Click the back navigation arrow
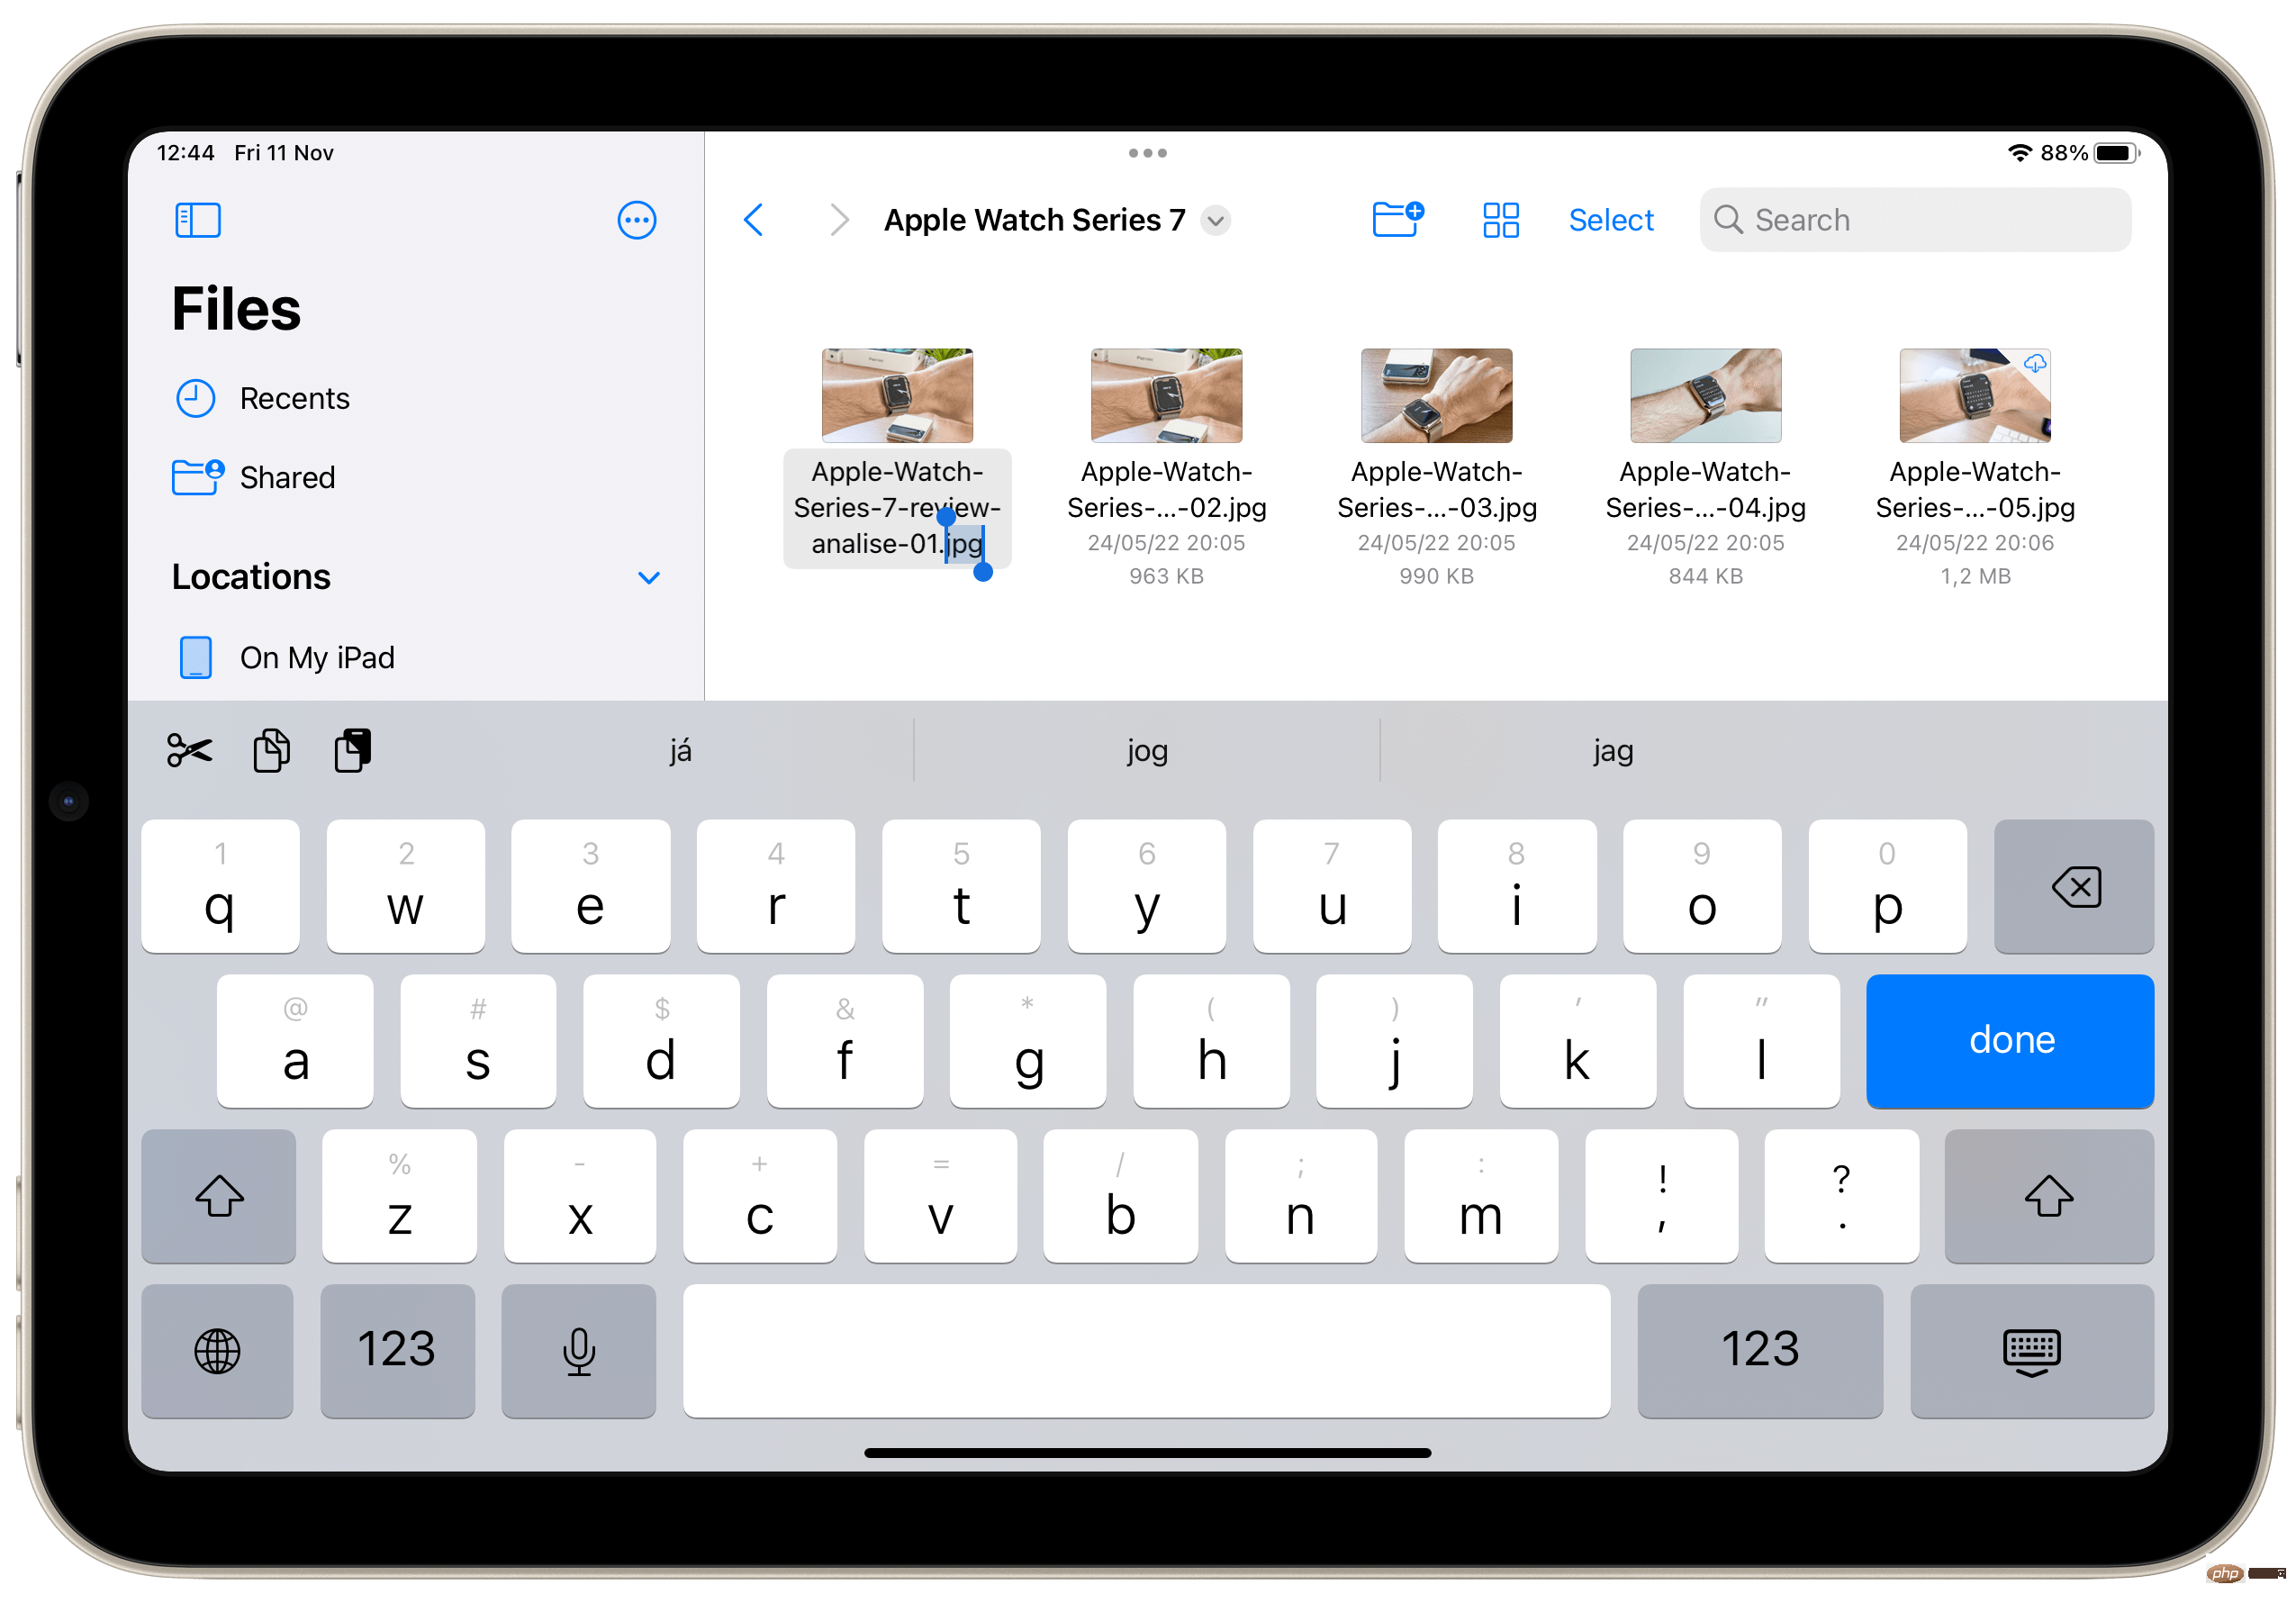 pyautogui.click(x=754, y=218)
